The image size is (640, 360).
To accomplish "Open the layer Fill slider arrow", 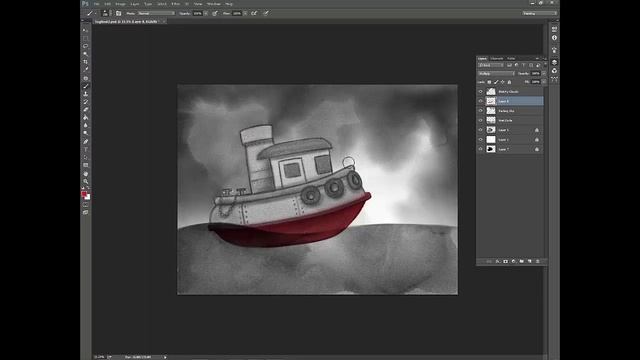I will tap(544, 82).
